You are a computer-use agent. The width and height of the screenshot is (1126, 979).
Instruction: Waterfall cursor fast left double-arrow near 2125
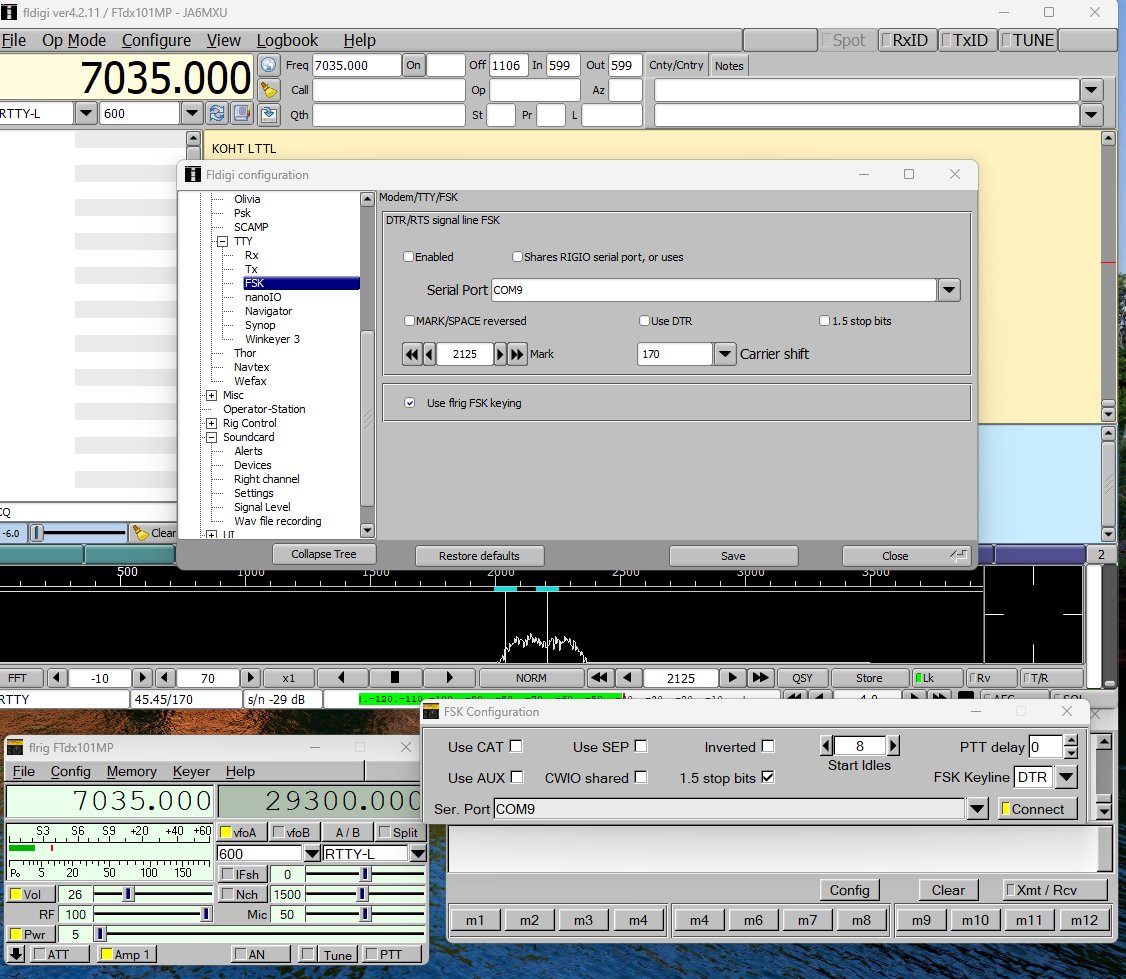click(x=599, y=677)
